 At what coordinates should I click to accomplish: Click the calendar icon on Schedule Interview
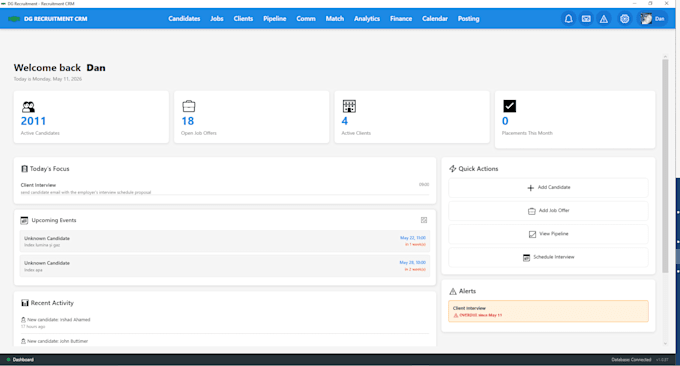[x=526, y=258]
